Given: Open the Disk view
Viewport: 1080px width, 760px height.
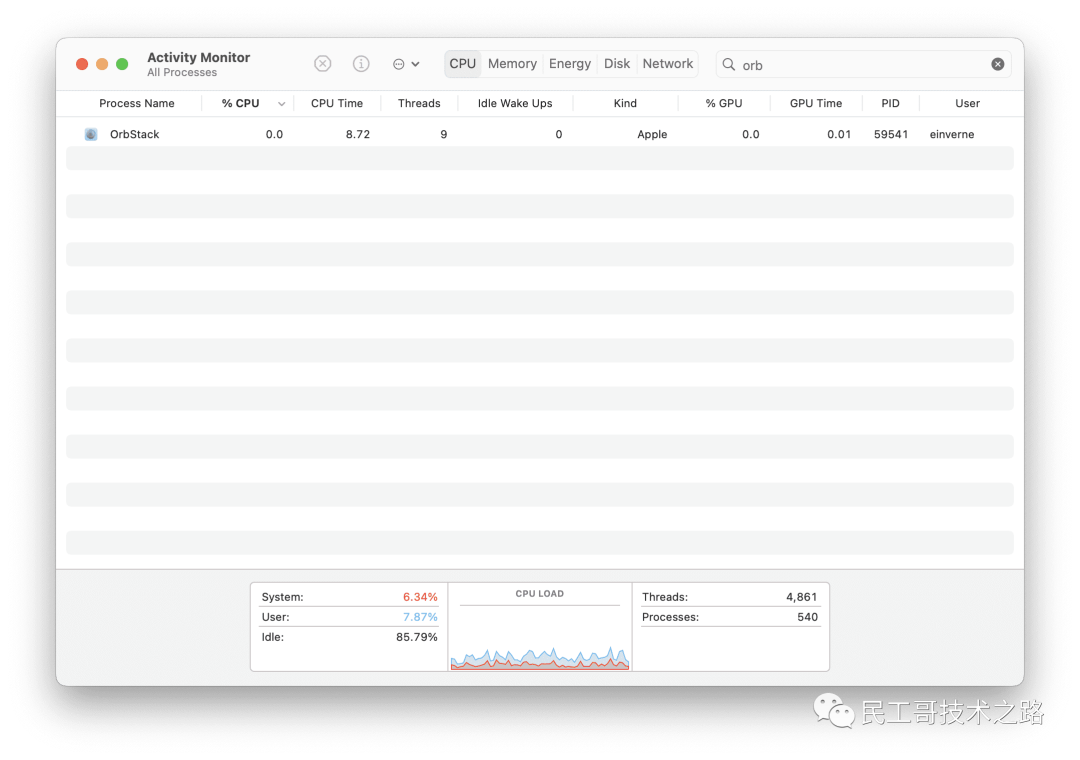Looking at the screenshot, I should (616, 63).
